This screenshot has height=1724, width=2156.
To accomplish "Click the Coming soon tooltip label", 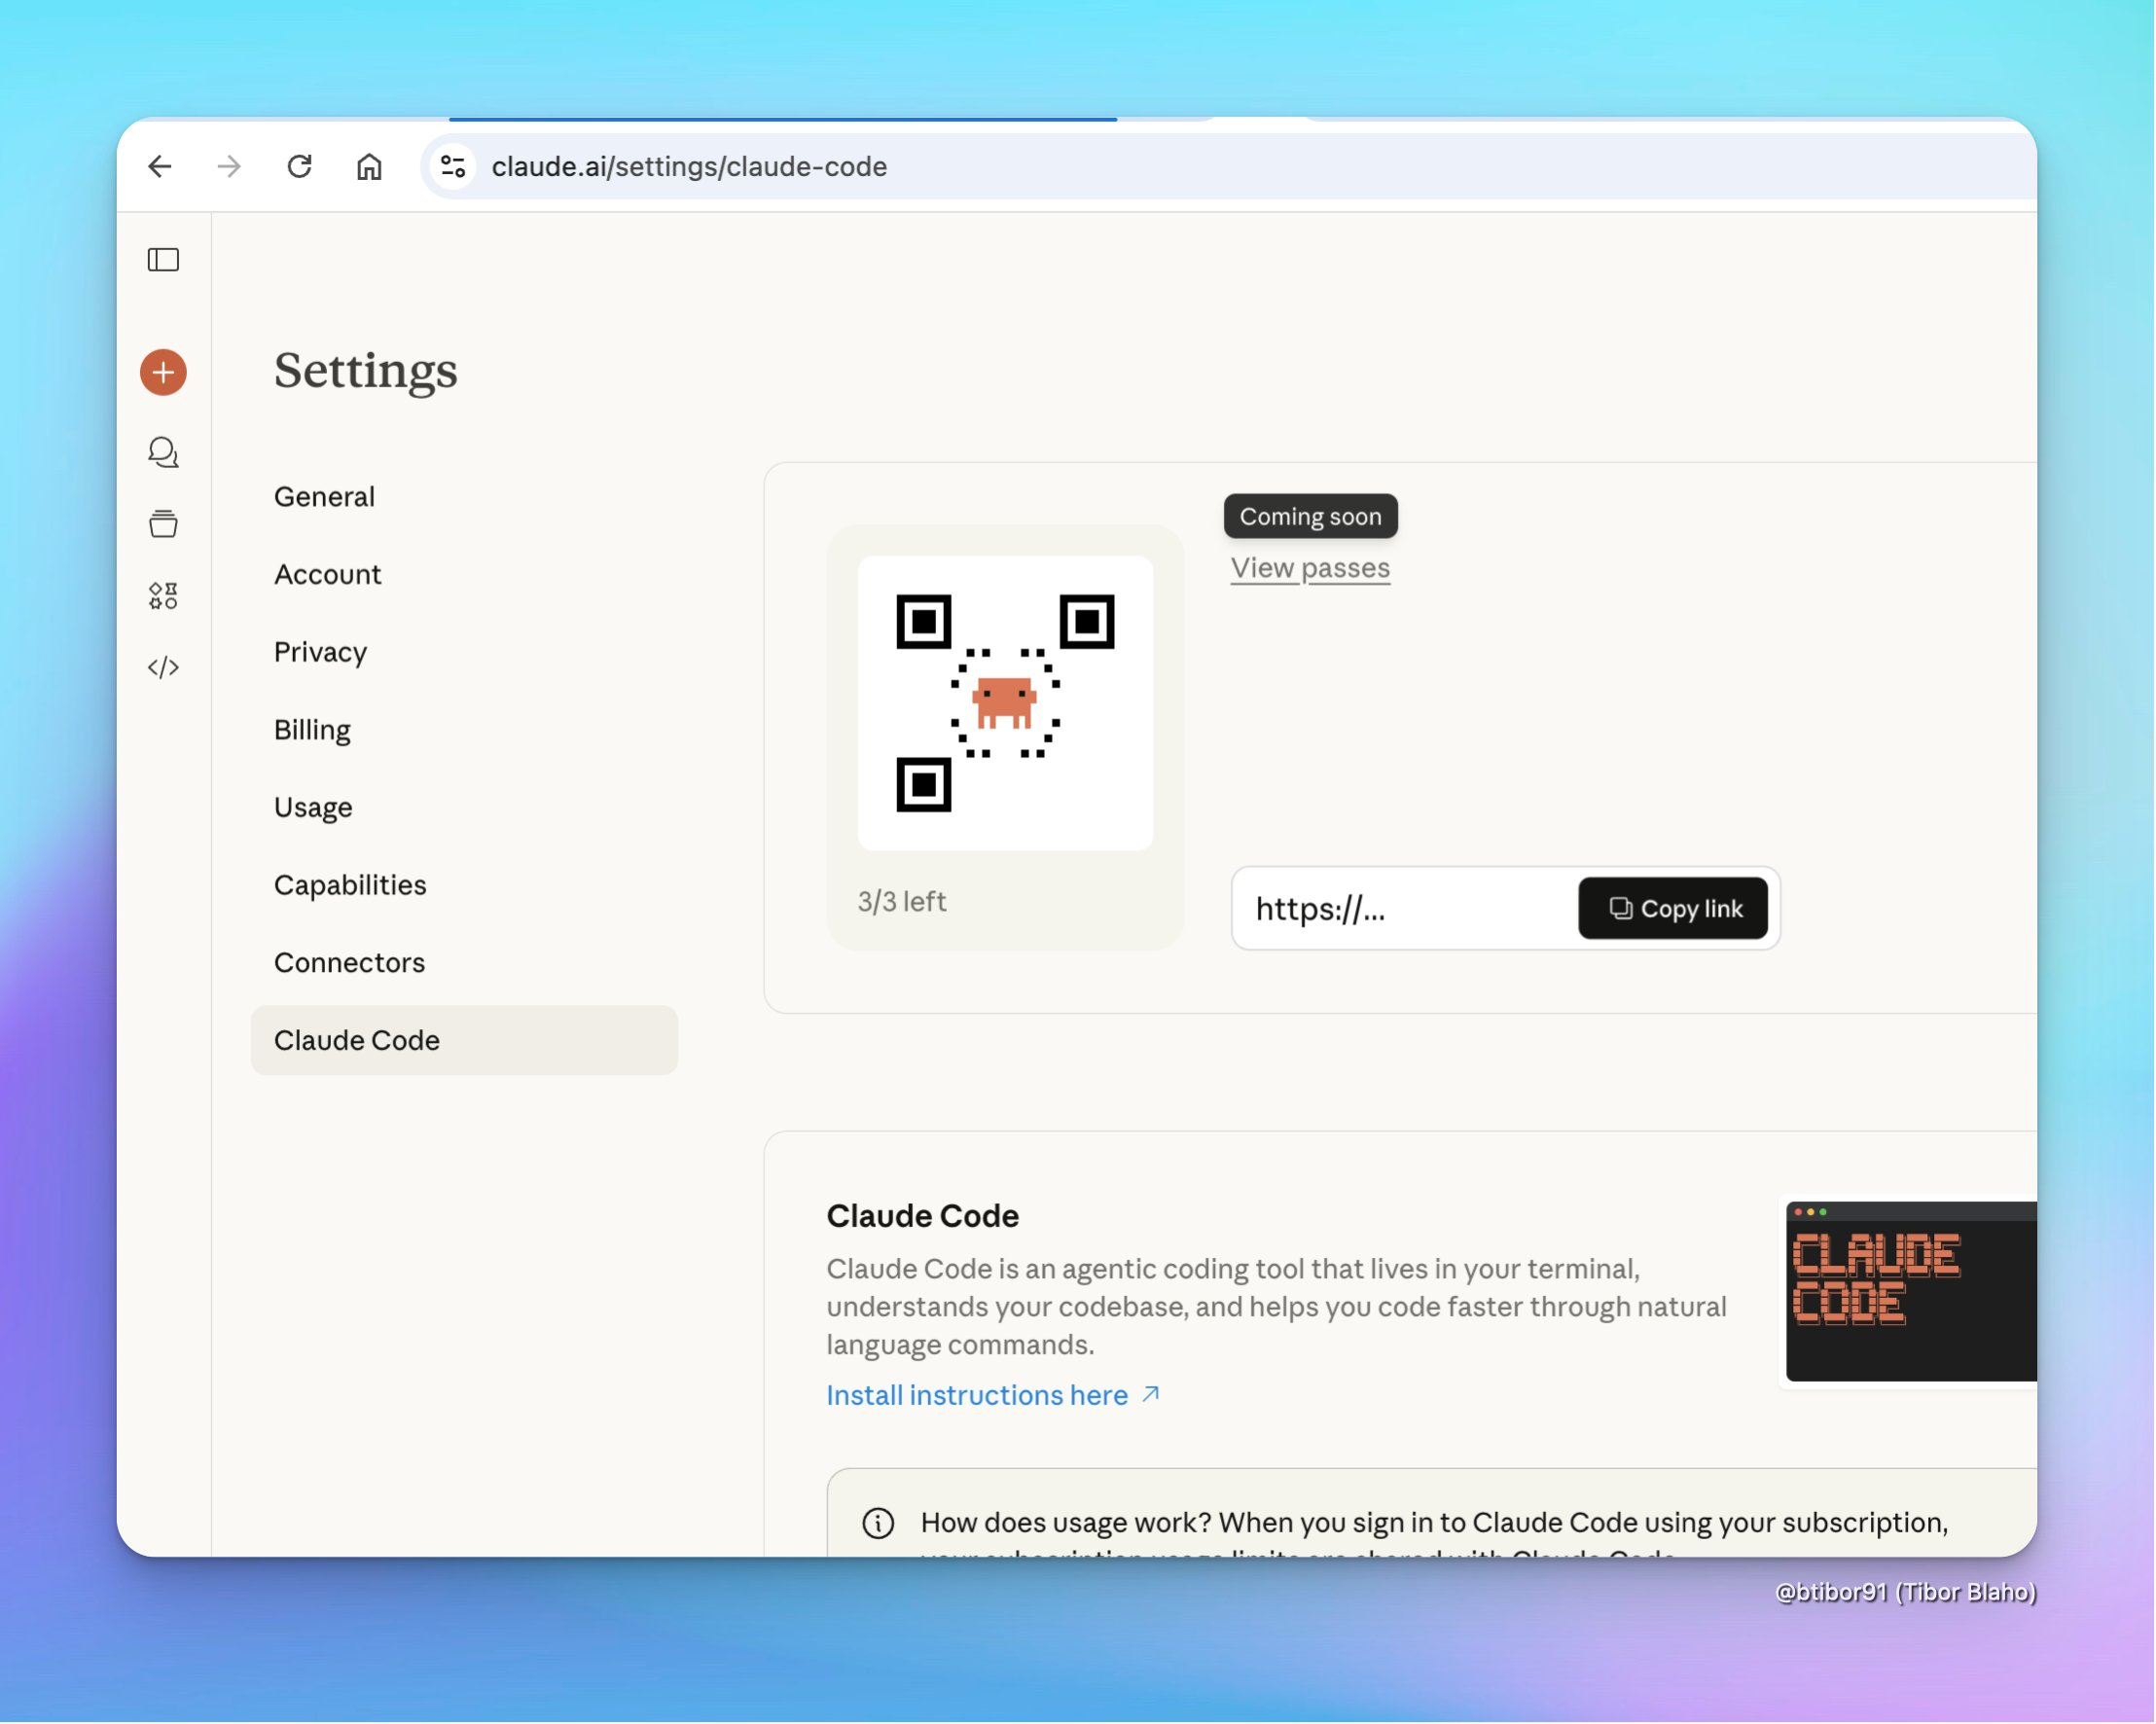I will coord(1311,516).
